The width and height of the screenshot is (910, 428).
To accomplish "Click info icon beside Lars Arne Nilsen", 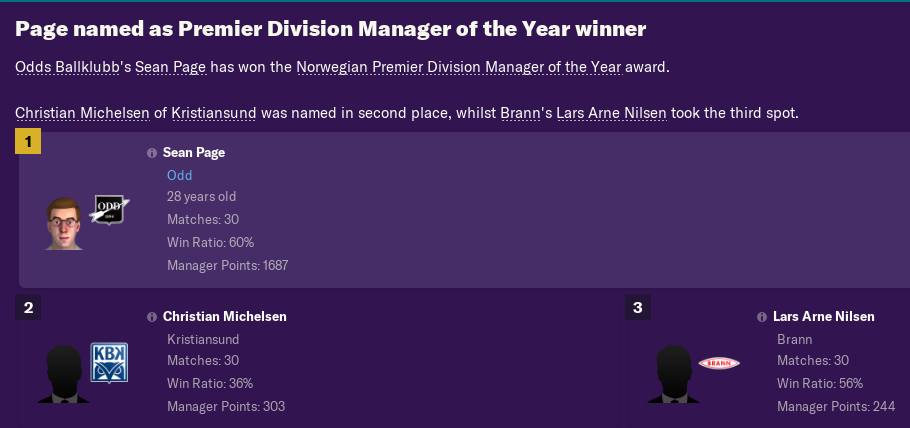I will point(762,317).
